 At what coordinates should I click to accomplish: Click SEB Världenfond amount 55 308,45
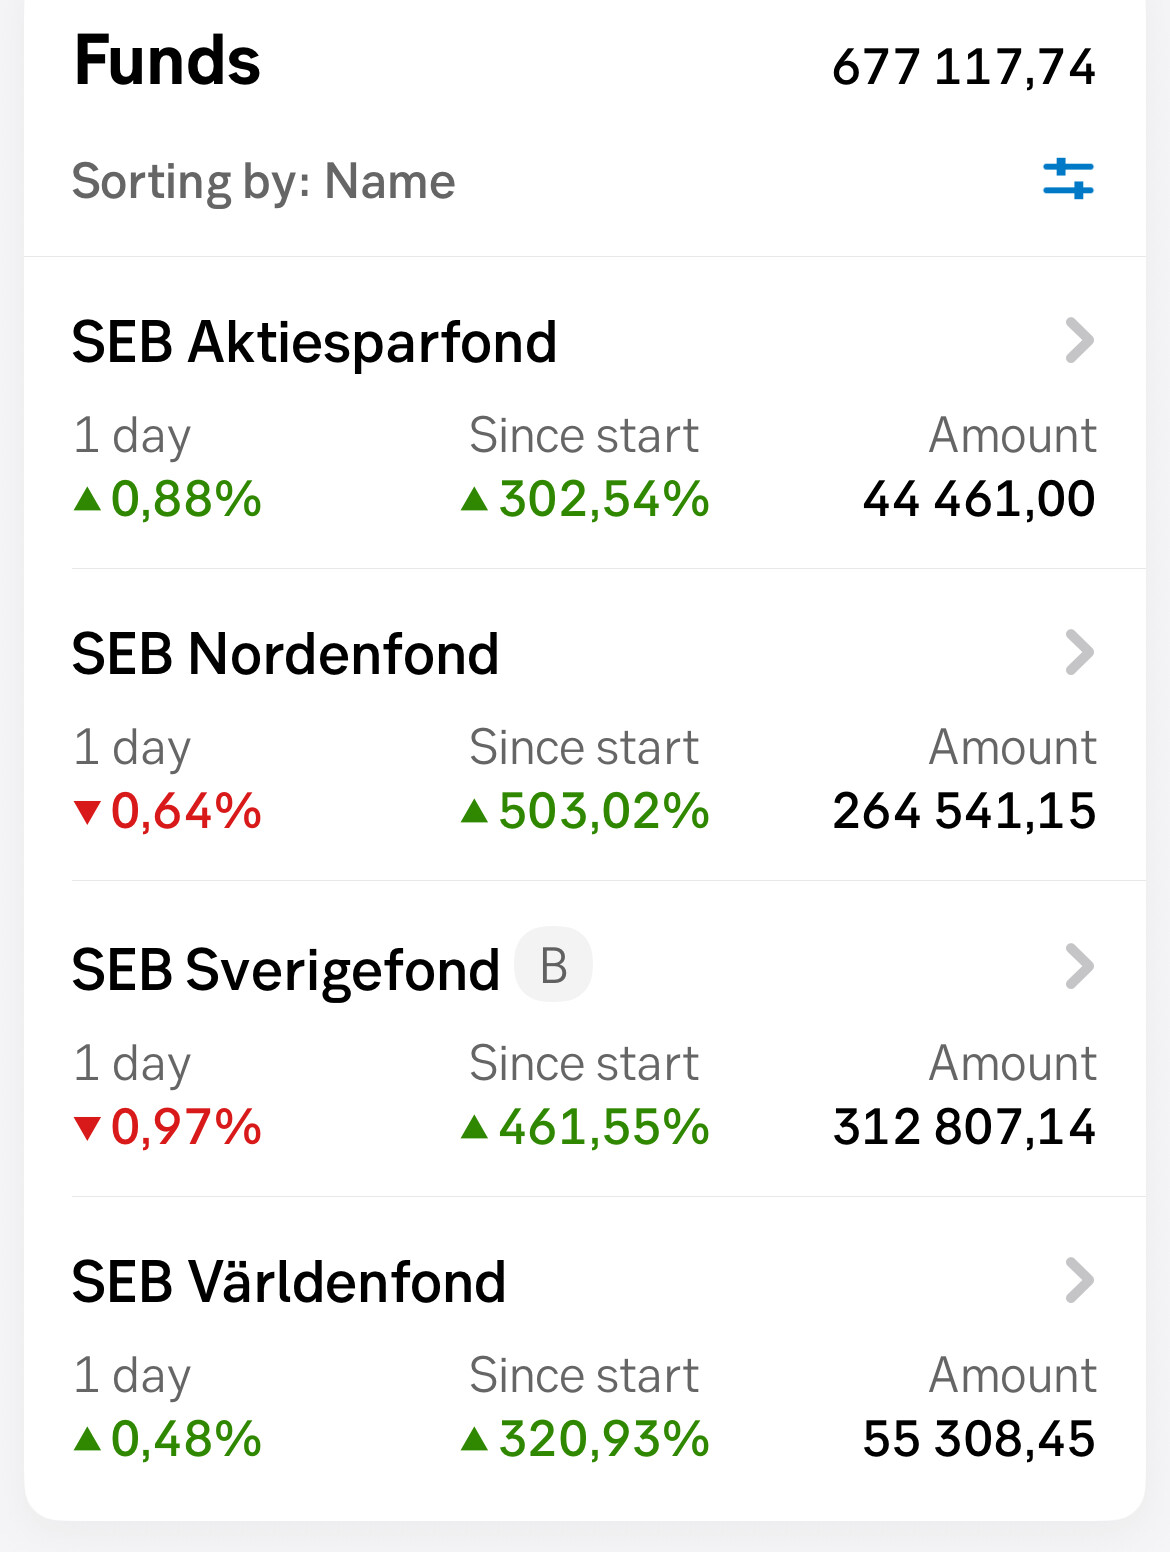[x=979, y=1439]
